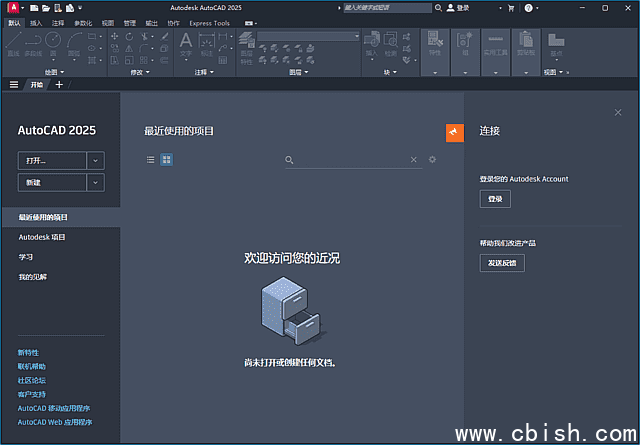Click the recent items search field
This screenshot has height=445, width=640.
tap(352, 160)
